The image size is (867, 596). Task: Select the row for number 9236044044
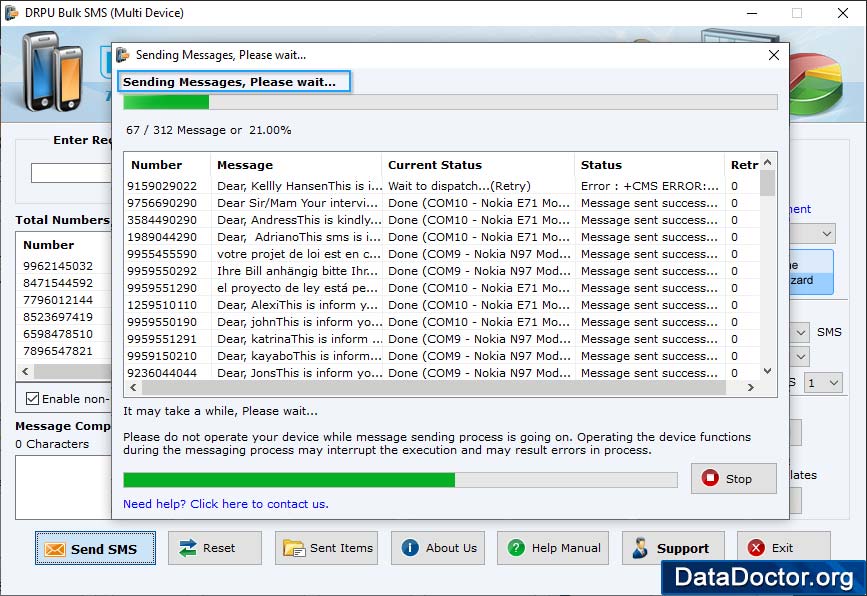tap(442, 373)
